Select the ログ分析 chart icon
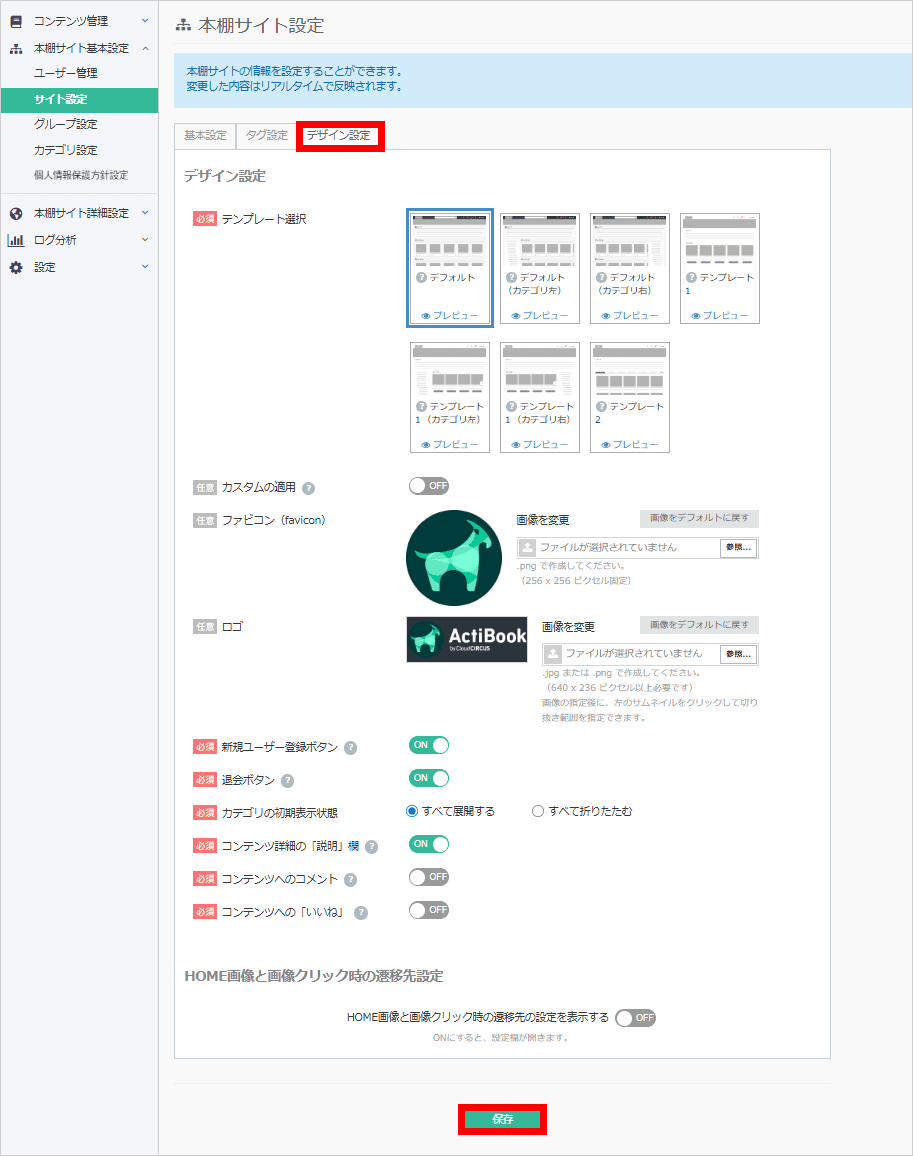Viewport: 913px width, 1156px height. (16, 240)
